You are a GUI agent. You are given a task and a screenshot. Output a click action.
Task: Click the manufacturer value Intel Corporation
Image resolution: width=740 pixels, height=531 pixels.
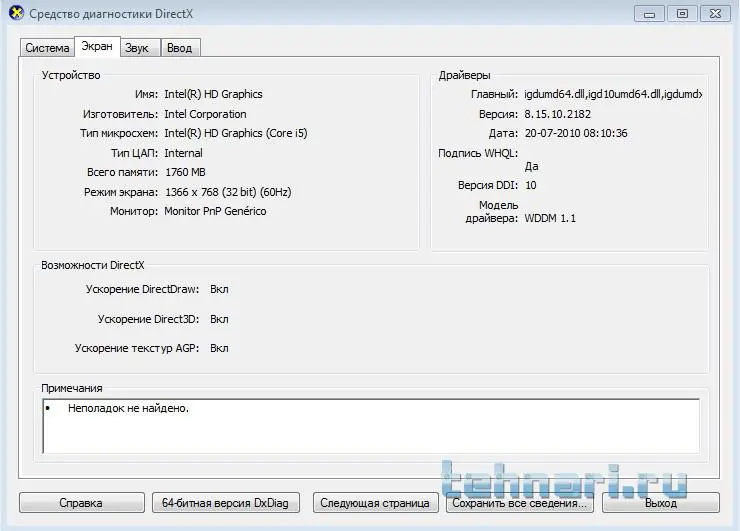(205, 114)
